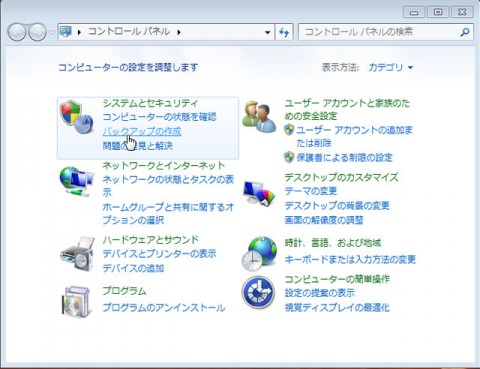Open プログラムのアンインストール link
The width and height of the screenshot is (480, 369).
point(164,307)
